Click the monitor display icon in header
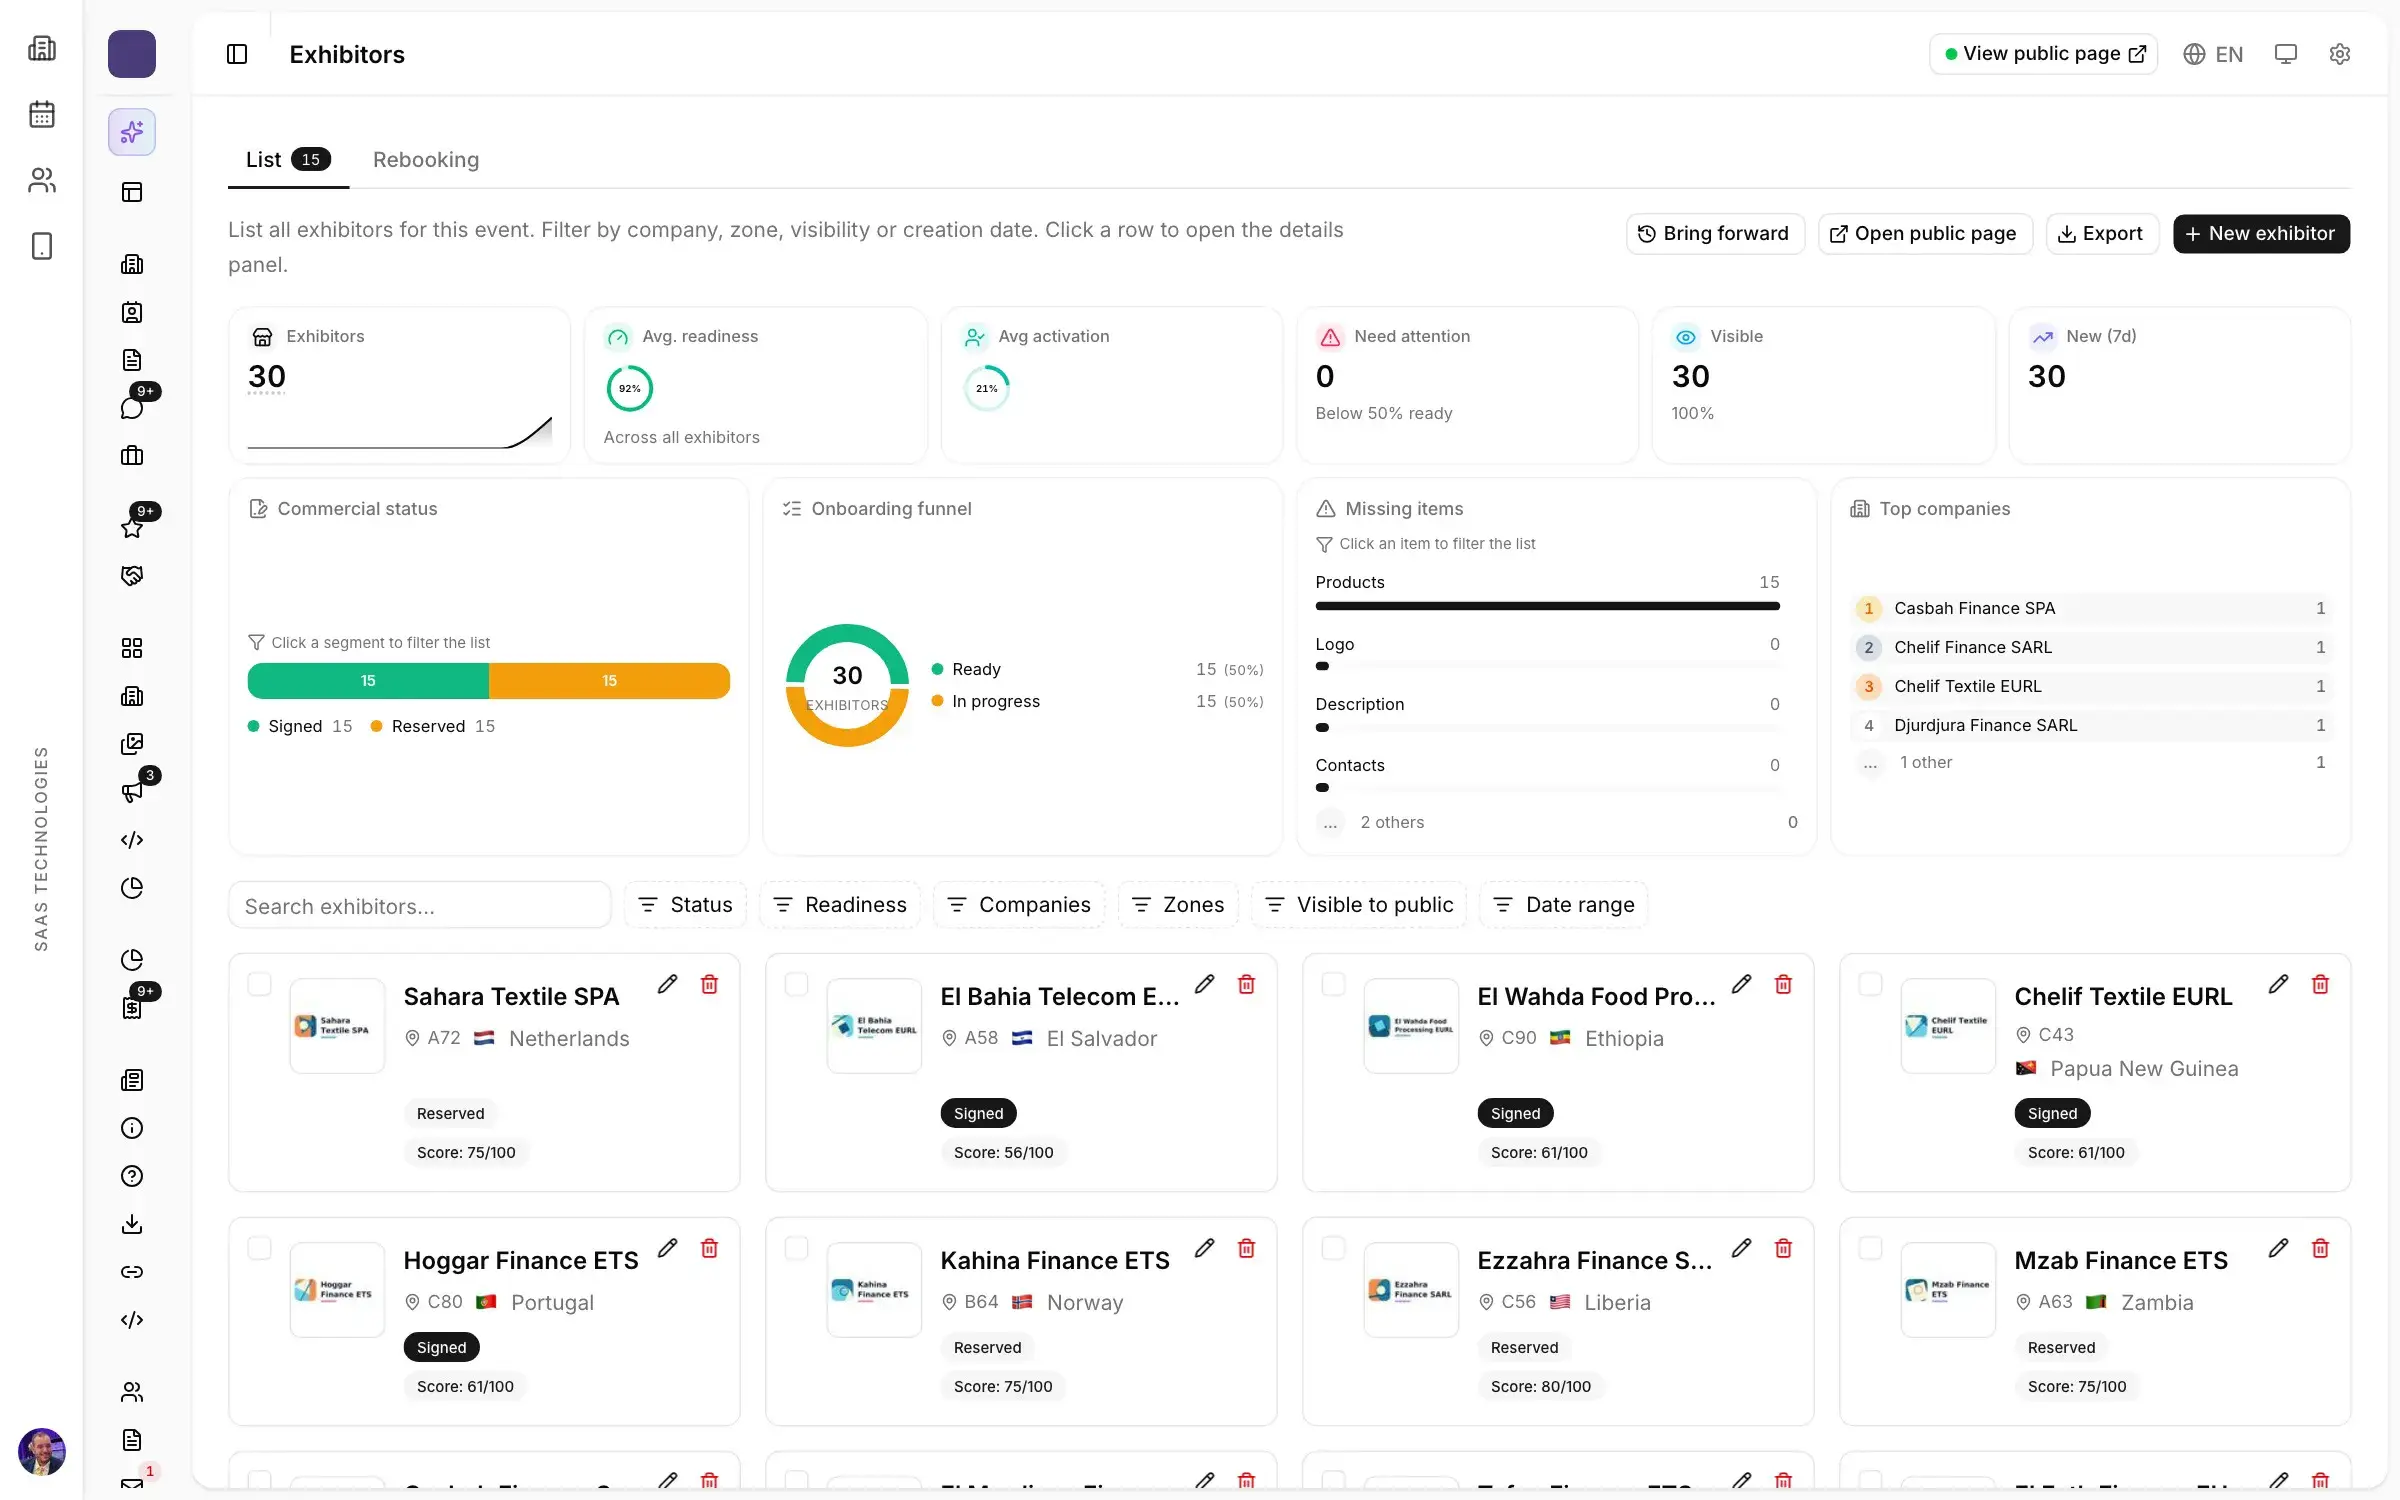Viewport: 2400px width, 1500px height. pos(2285,54)
